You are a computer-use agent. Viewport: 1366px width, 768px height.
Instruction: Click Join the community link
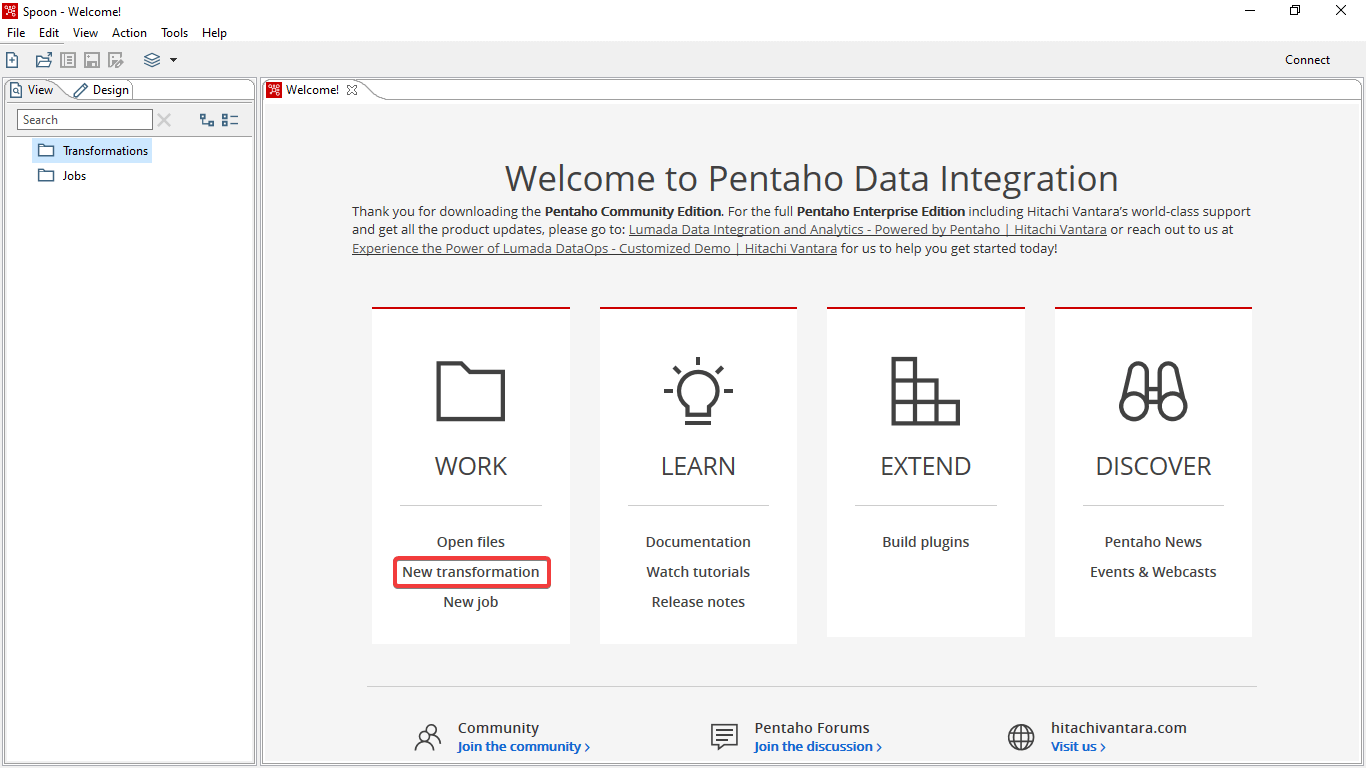click(524, 747)
